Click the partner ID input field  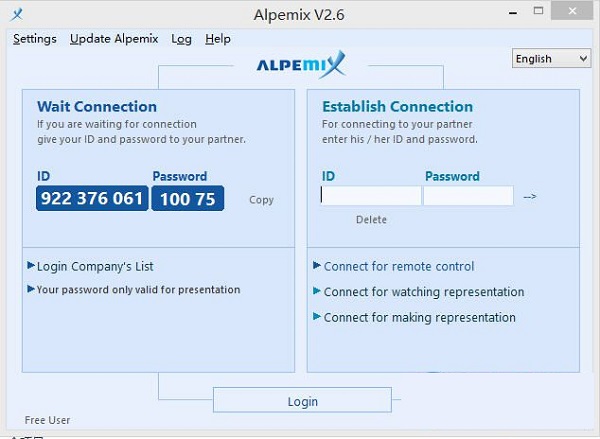371,196
